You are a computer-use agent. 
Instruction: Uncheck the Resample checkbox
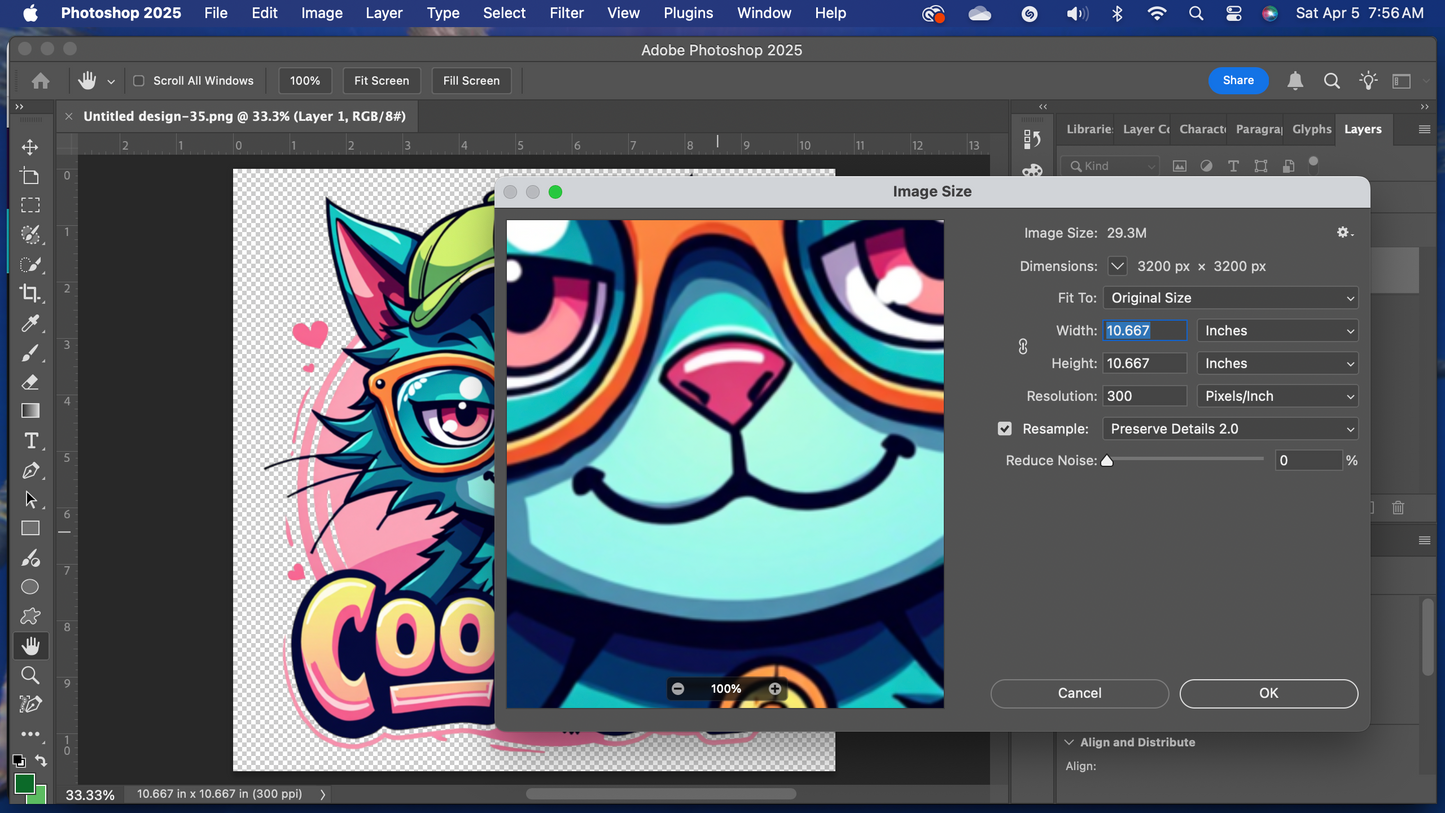[x=1005, y=429]
